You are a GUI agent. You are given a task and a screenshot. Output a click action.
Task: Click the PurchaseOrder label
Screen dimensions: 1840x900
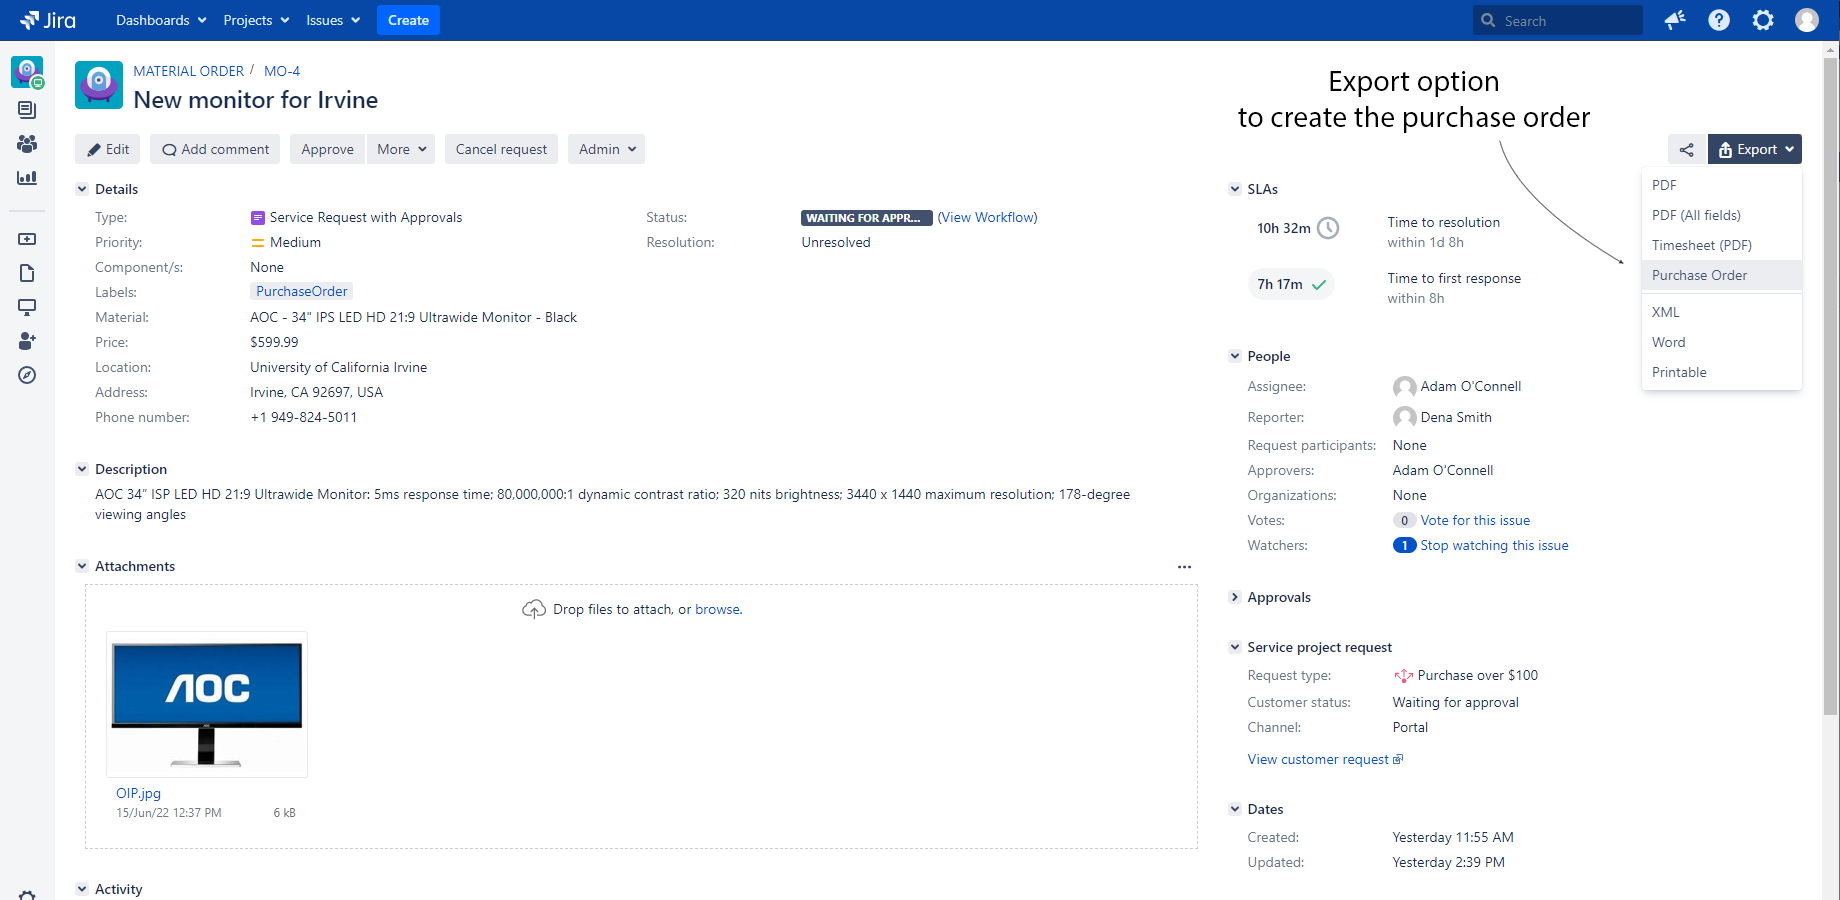tap(301, 291)
